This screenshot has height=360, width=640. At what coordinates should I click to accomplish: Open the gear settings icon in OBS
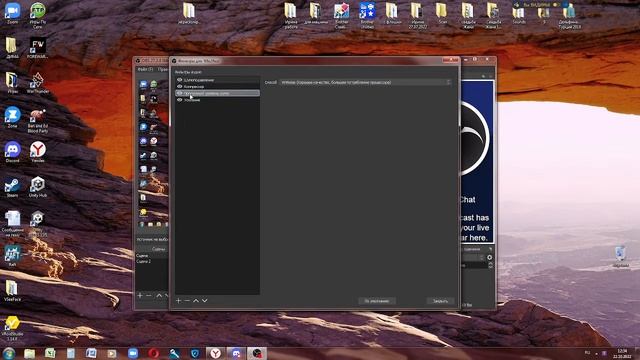tap(489, 258)
